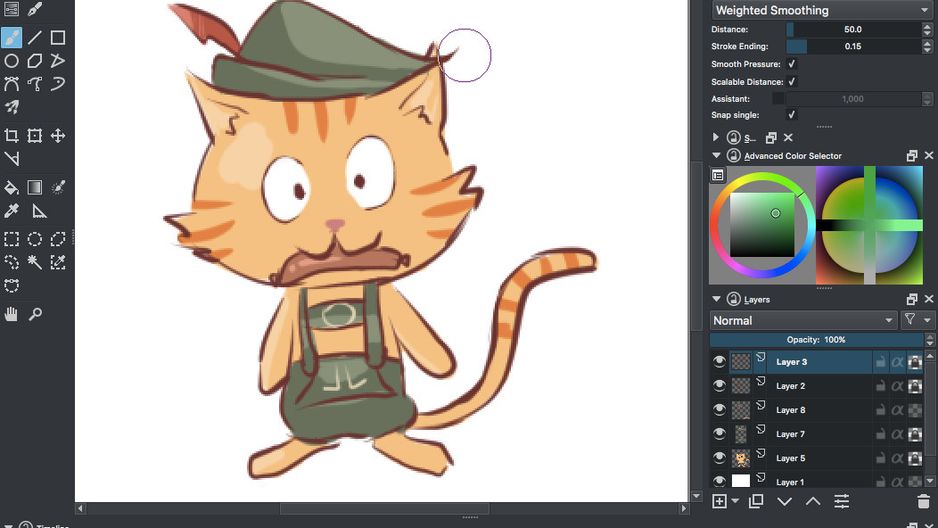Select the Ellipse shape tool

(x=11, y=61)
